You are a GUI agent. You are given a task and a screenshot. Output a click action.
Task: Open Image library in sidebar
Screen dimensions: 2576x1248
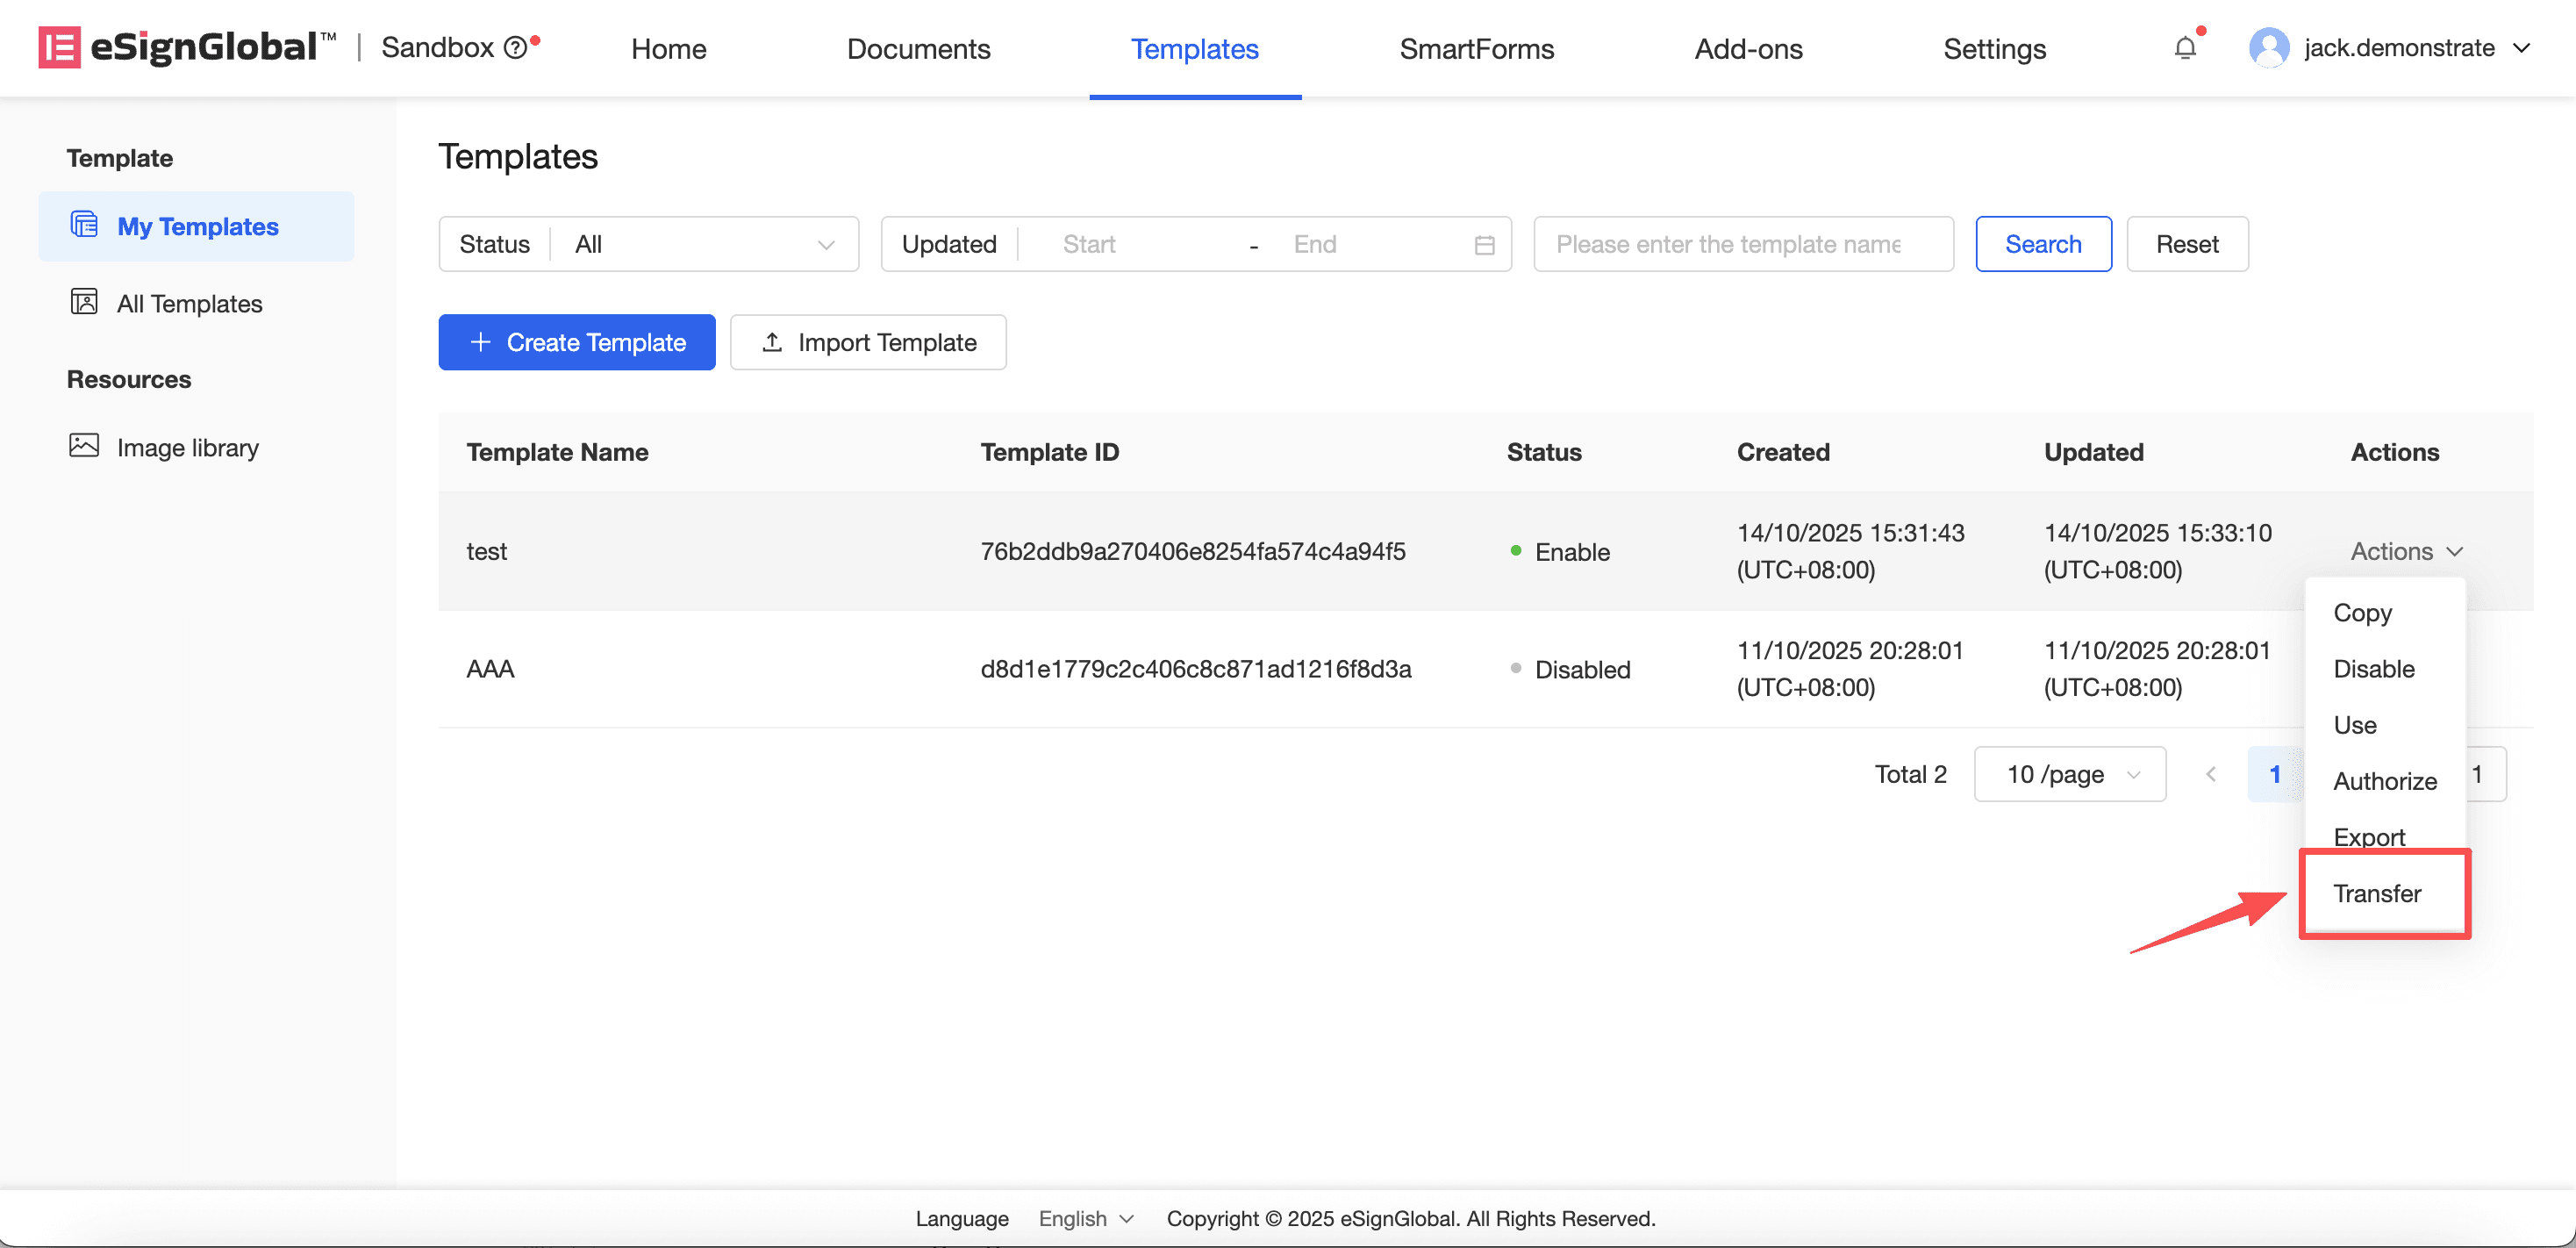tap(187, 447)
